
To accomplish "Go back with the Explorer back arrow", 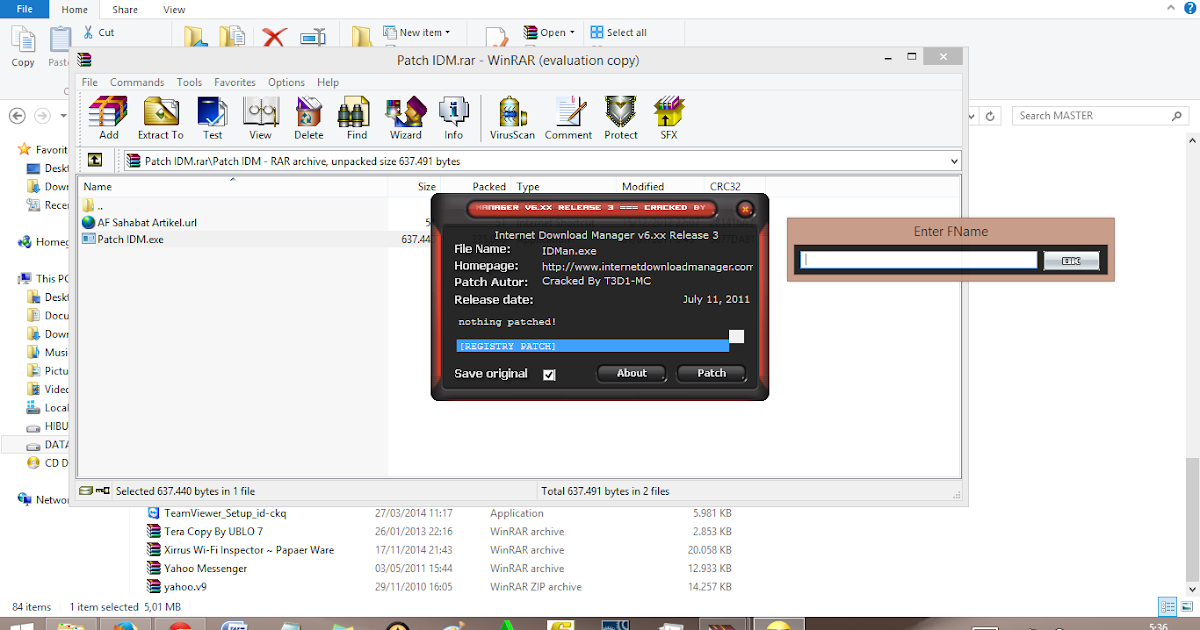I will (x=17, y=116).
